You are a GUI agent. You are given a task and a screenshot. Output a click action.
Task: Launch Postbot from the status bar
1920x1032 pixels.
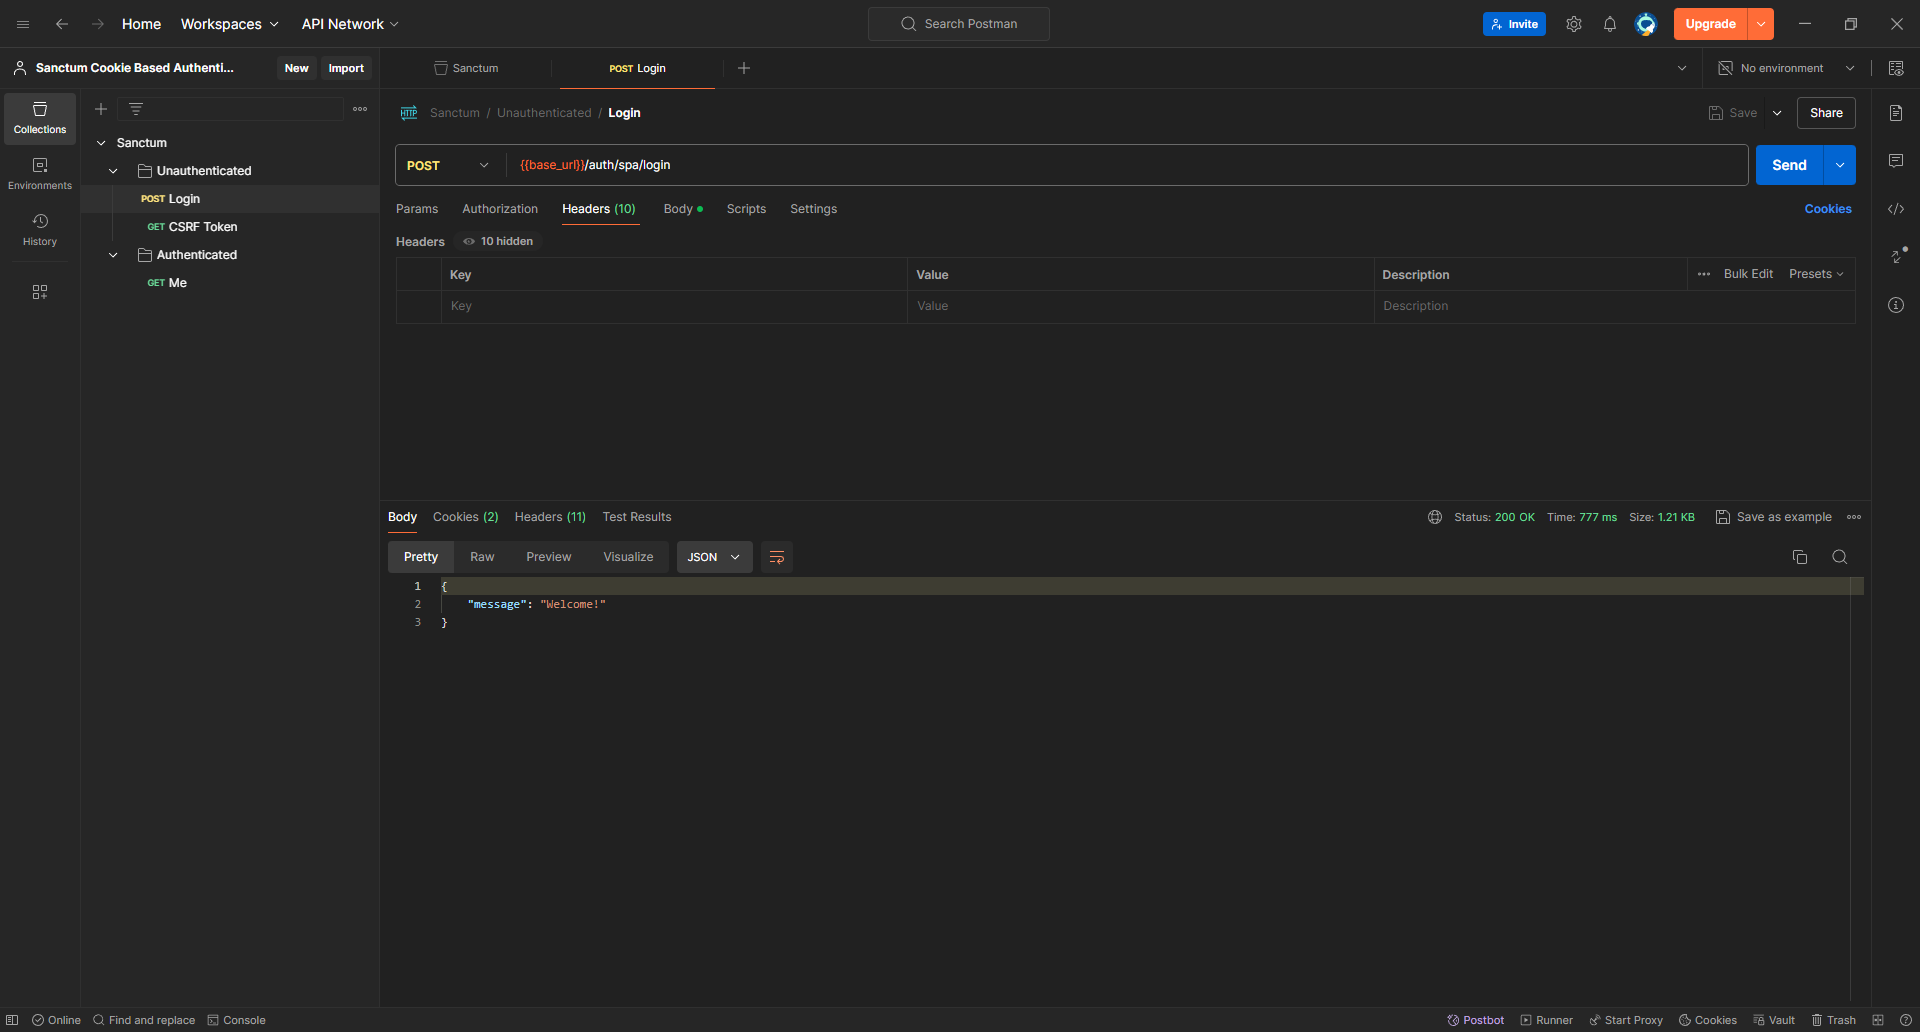1474,1020
